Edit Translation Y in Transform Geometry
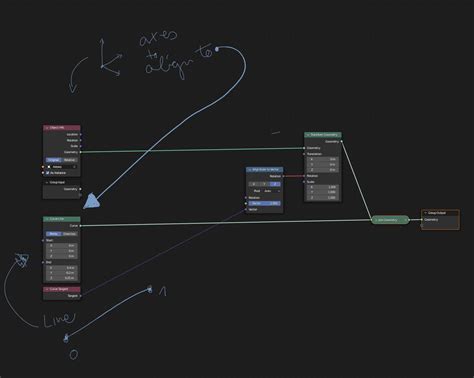Image resolution: width=474 pixels, height=378 pixels. click(323, 165)
